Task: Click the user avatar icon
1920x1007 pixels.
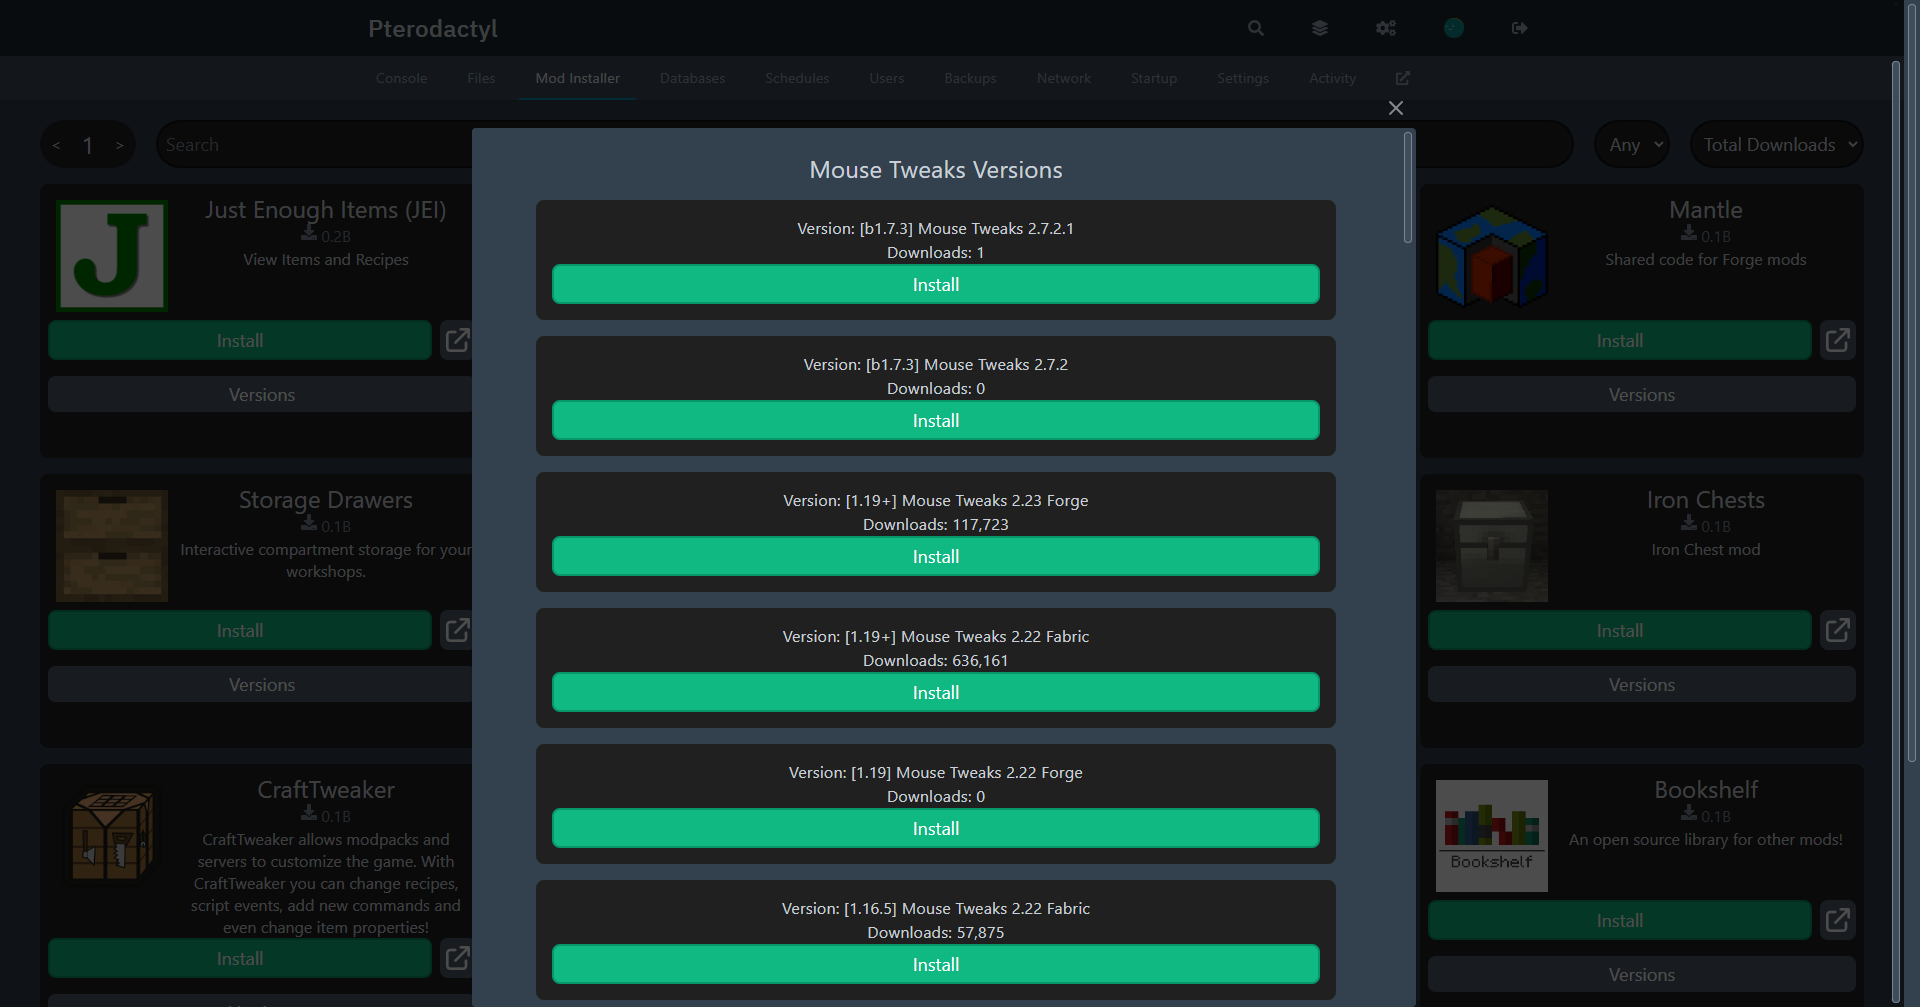Action: [x=1454, y=28]
